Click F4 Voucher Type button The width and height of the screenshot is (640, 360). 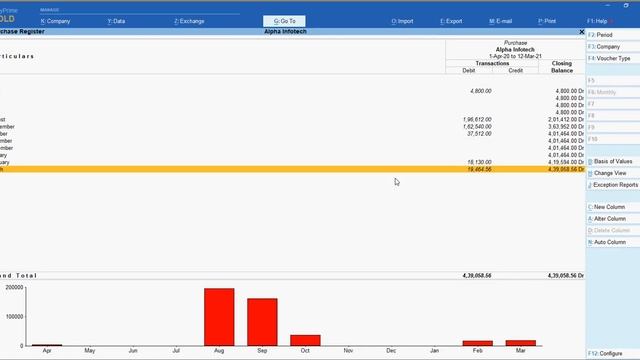tap(613, 59)
